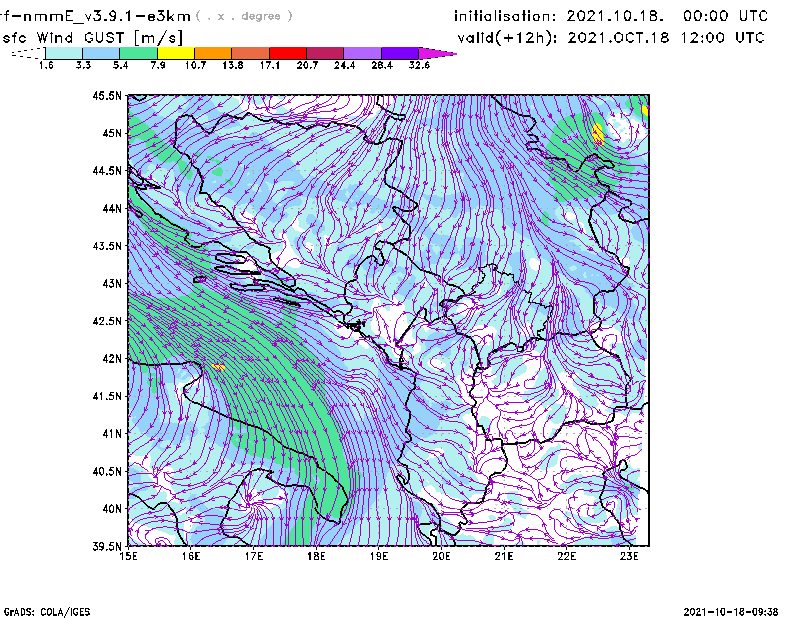This screenshot has height=618, width=800.
Task: Select the yellow legend color block
Action: pos(176,53)
